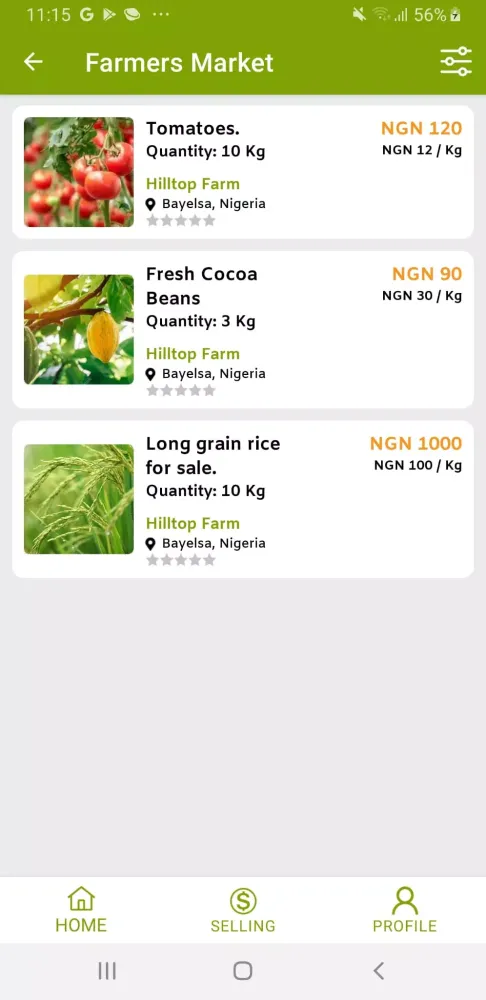Select the NGN 1000 price on rice listing
Image resolution: width=486 pixels, height=1000 pixels.
(416, 443)
